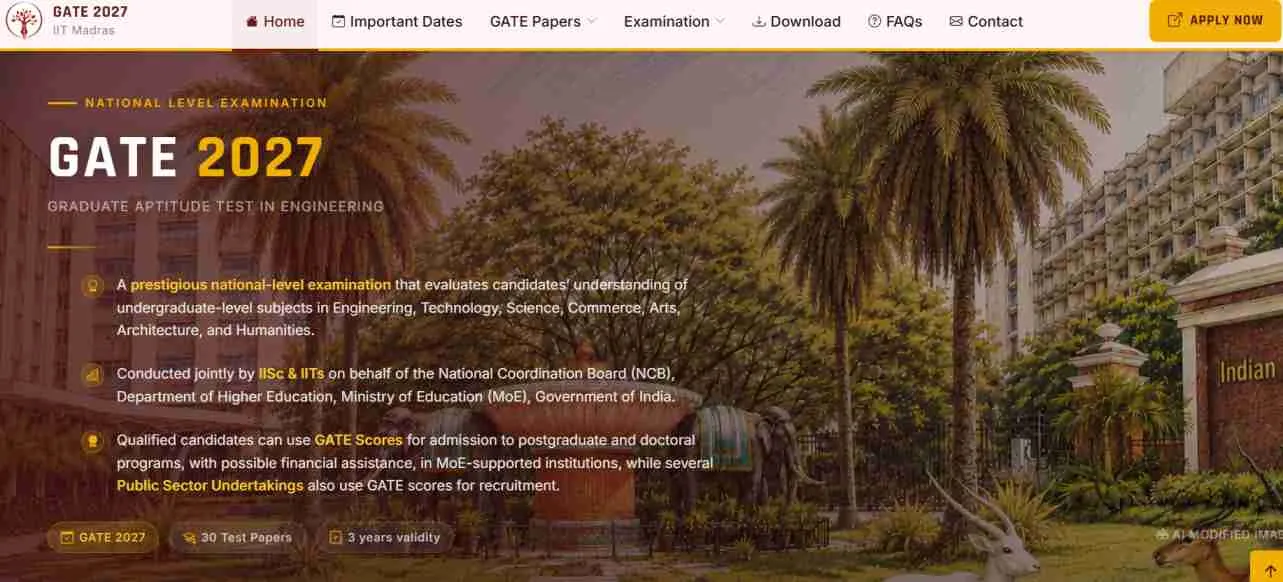This screenshot has height=582, width=1283.
Task: Click the calendar icon beside Important Dates
Action: (338, 21)
